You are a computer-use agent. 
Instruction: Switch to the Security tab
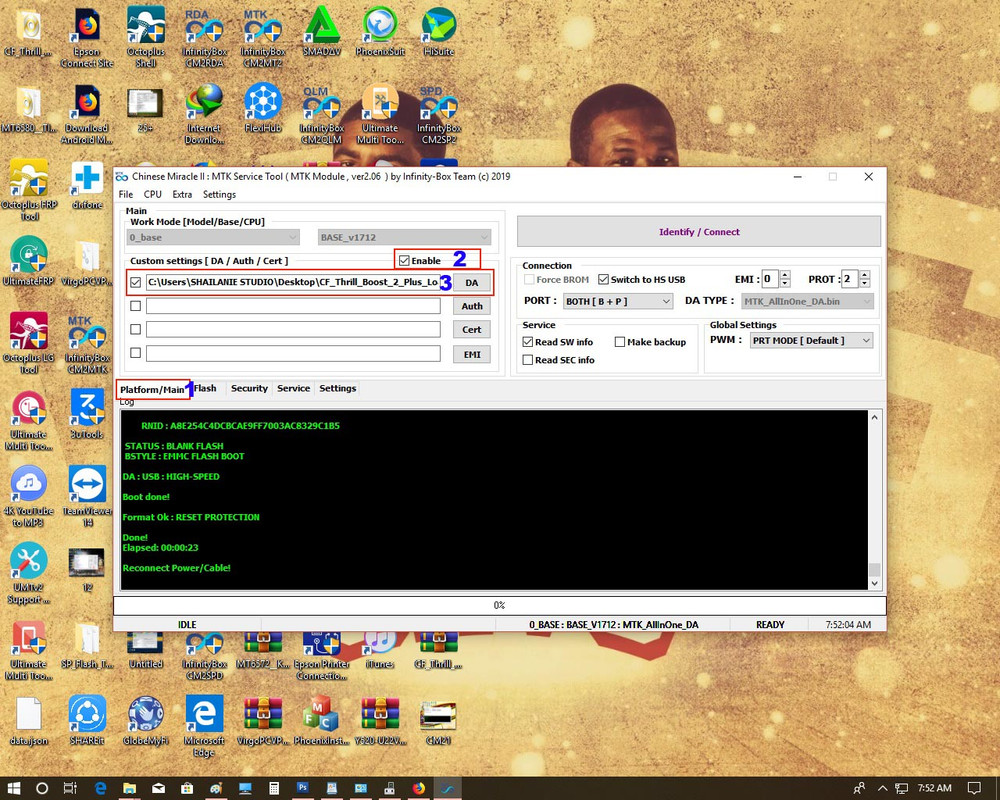coord(249,388)
